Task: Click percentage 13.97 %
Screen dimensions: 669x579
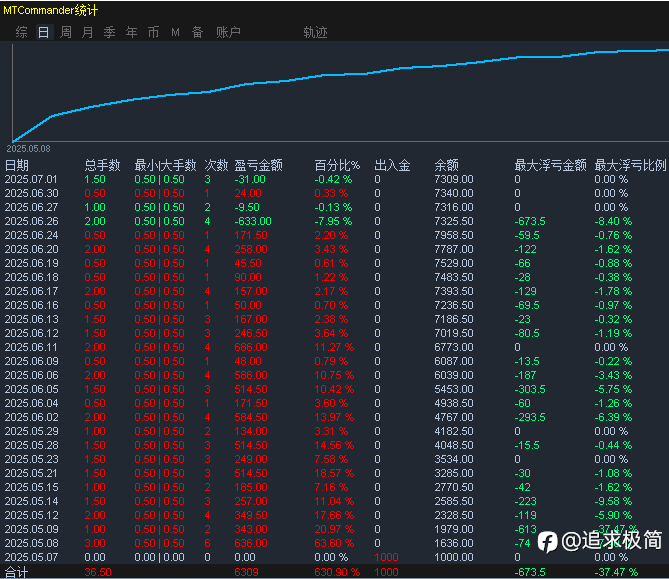Action: (x=334, y=417)
